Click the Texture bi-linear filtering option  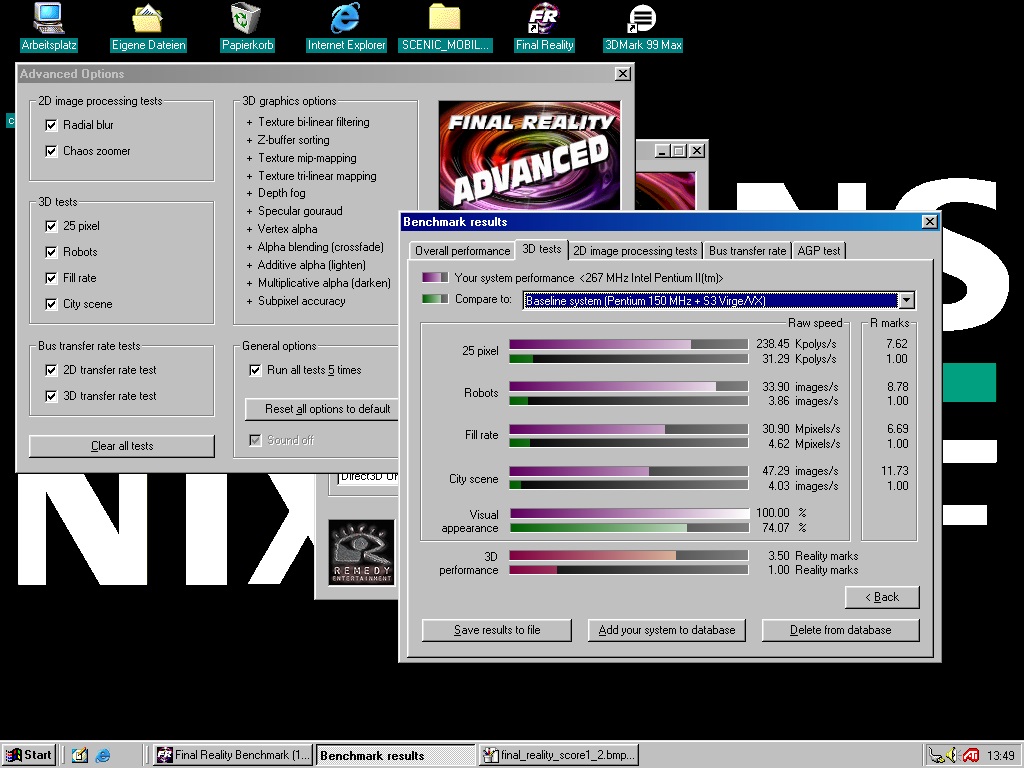pos(313,122)
